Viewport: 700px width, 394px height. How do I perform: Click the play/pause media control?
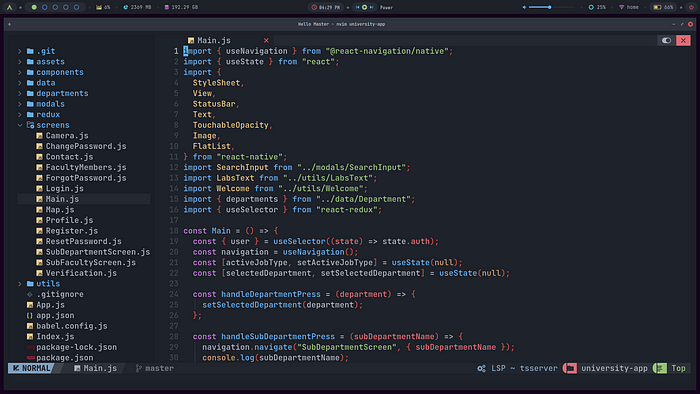364,8
